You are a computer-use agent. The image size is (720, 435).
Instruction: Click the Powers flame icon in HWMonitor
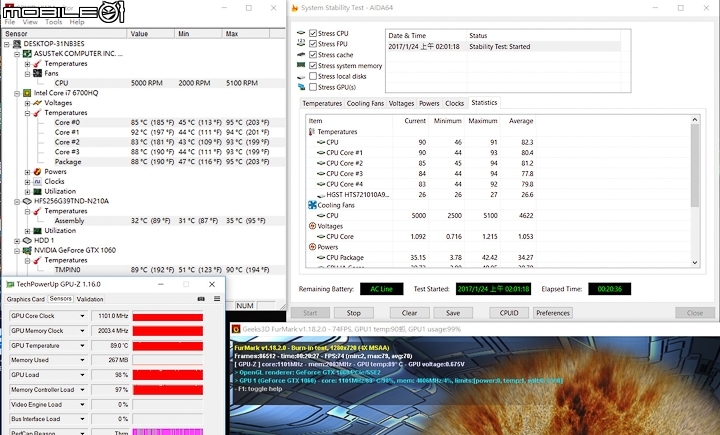point(37,171)
